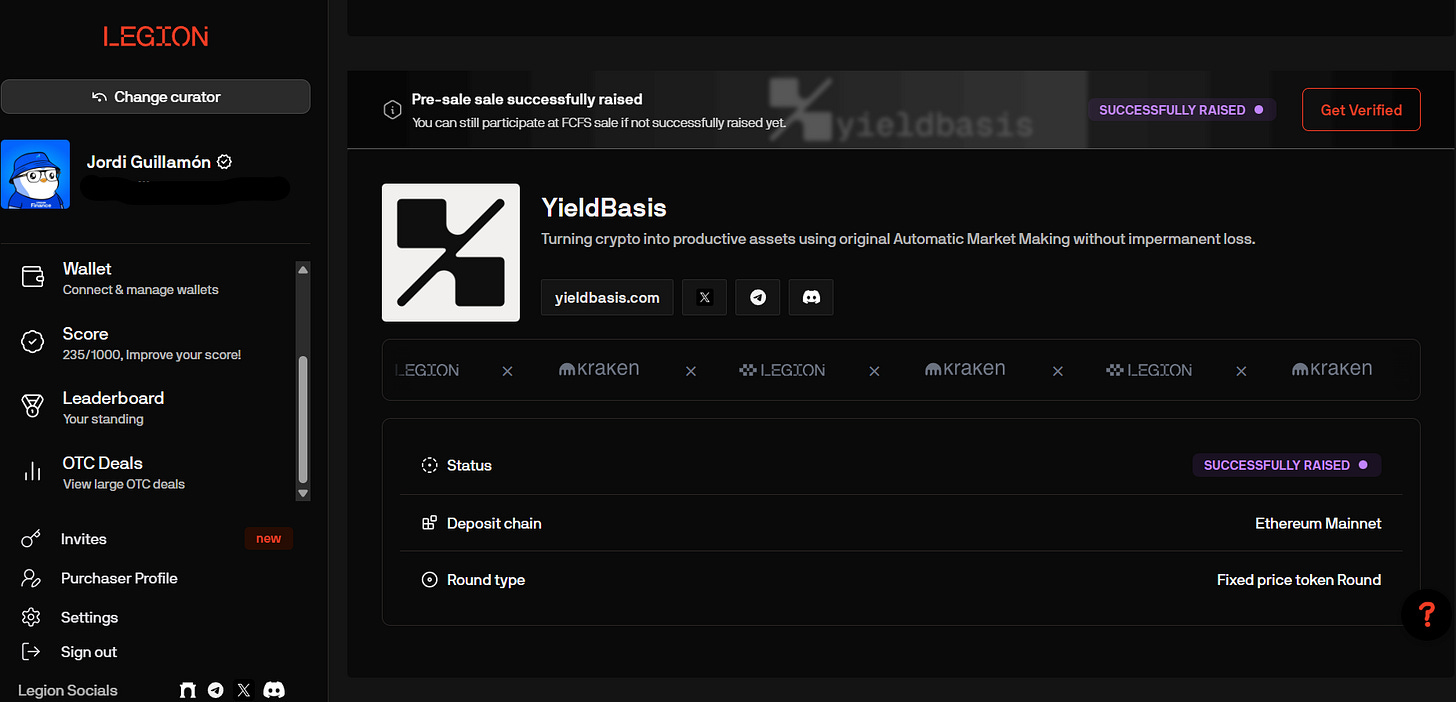Click the verified badge next to Jordi Guillamón
Viewport: 1456px width, 702px height.
[x=224, y=162]
